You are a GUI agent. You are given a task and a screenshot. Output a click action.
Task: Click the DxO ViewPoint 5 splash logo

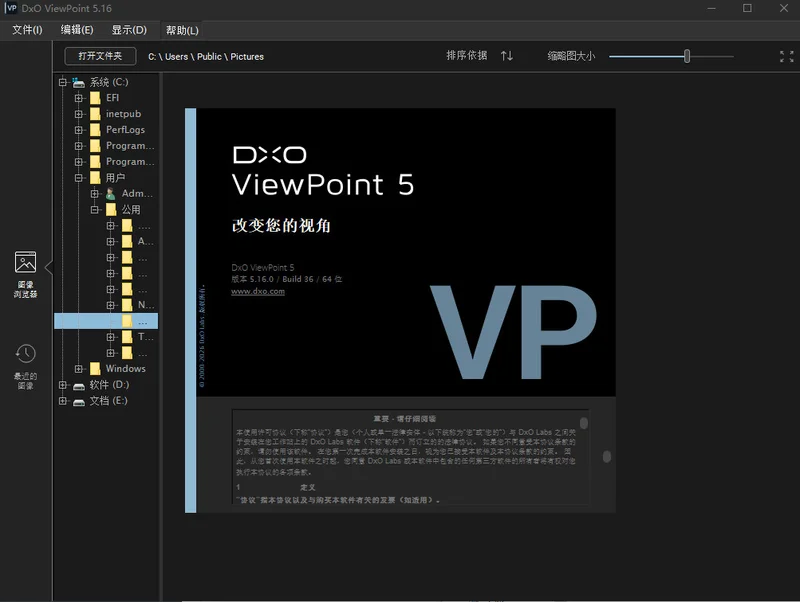(323, 171)
